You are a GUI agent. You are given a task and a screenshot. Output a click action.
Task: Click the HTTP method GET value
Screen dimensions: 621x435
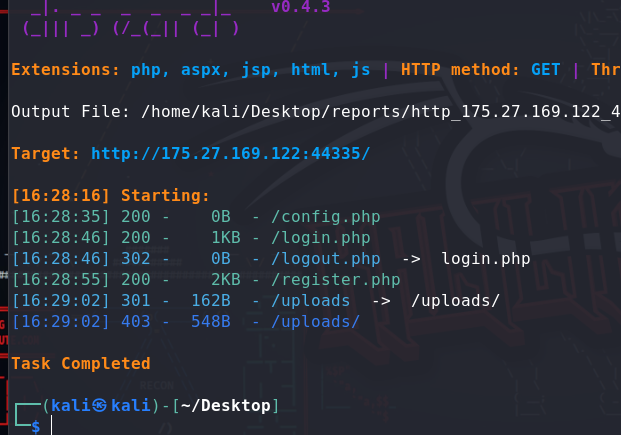tap(546, 70)
